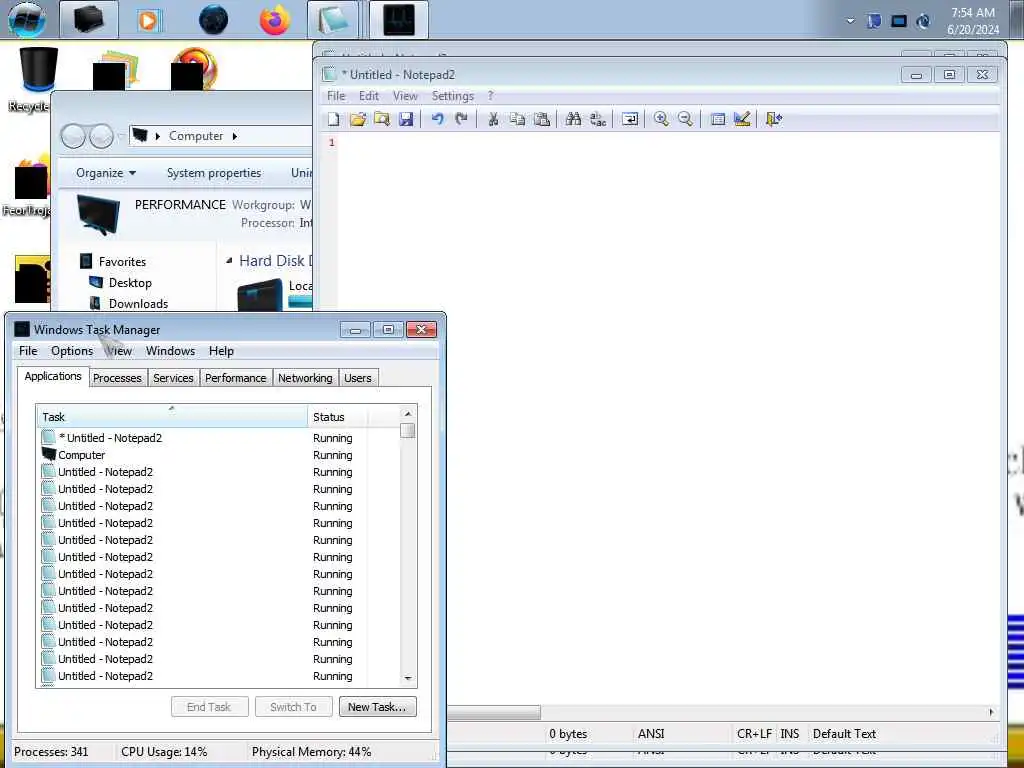This screenshot has height=768, width=1024.
Task: Undo the last edit in Notepad2
Action: click(x=438, y=119)
